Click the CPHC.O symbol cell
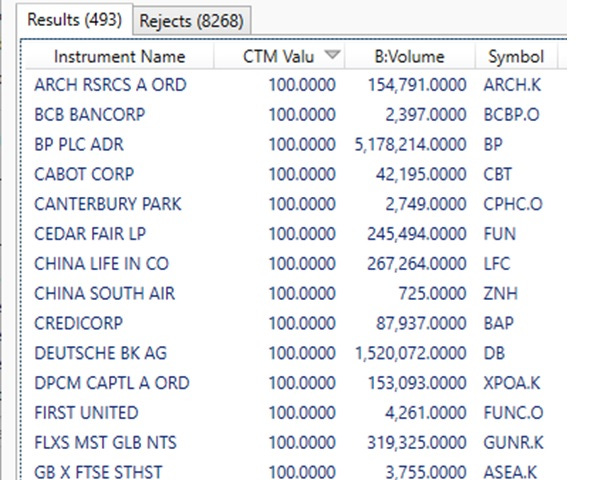 tap(513, 204)
